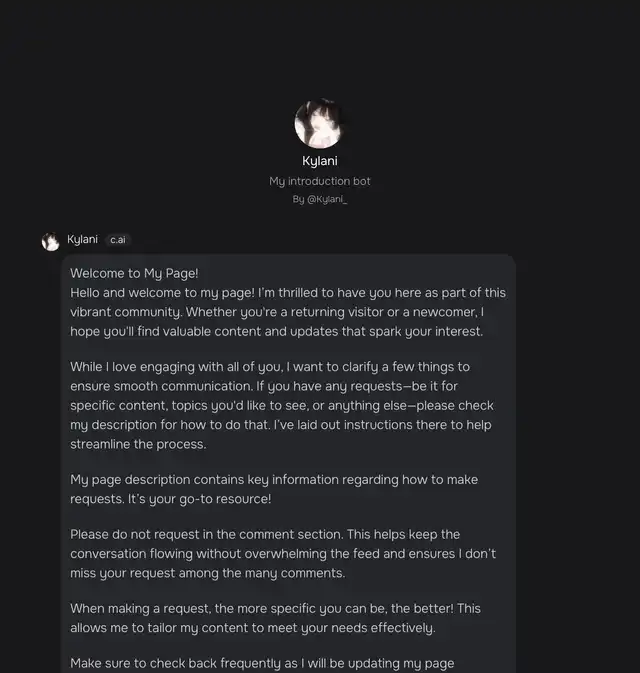Click the line starting "Make sure to check back"
The height and width of the screenshot is (673, 640).
(262, 663)
